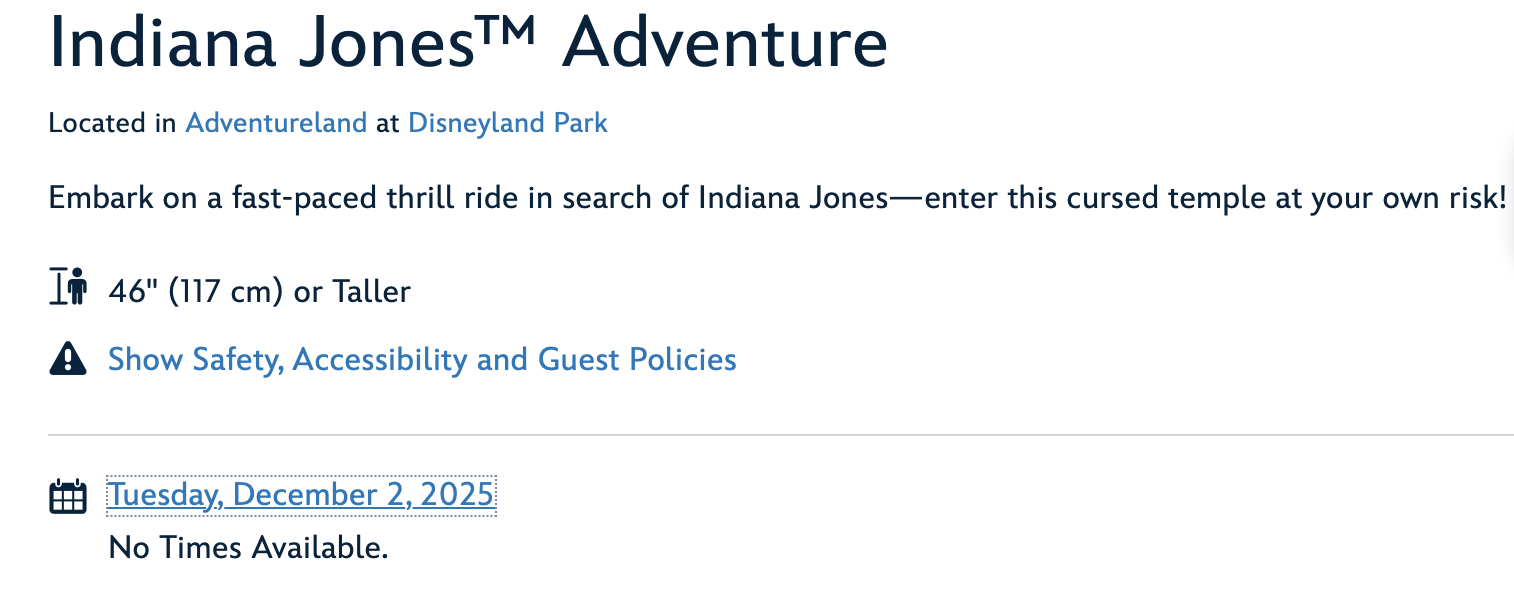Visit the Disneyland Park page
This screenshot has width=1514, height=608.
(506, 123)
